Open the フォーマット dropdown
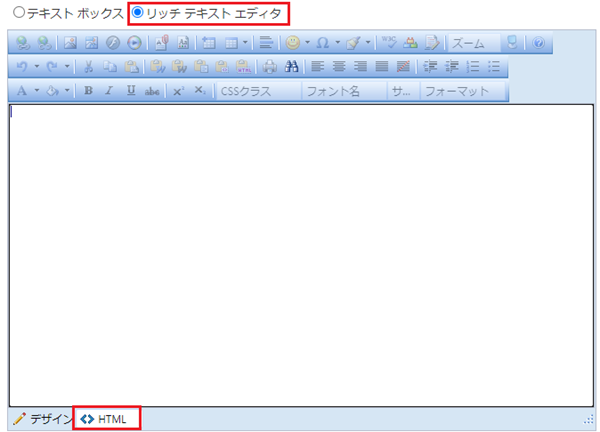600x432 pixels. click(463, 91)
